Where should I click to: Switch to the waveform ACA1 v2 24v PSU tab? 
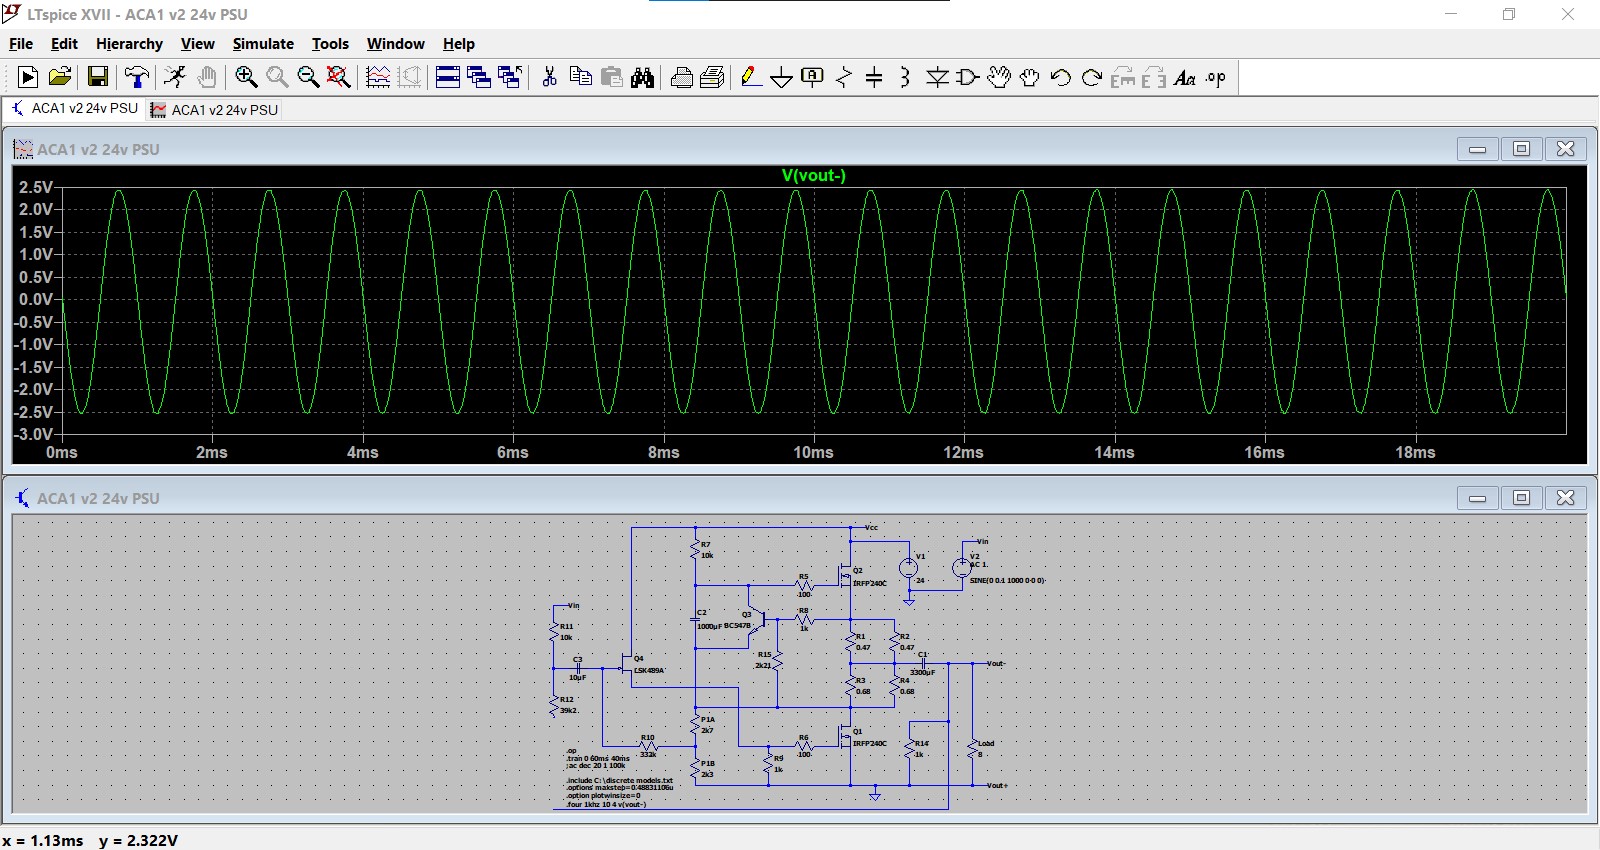(214, 109)
